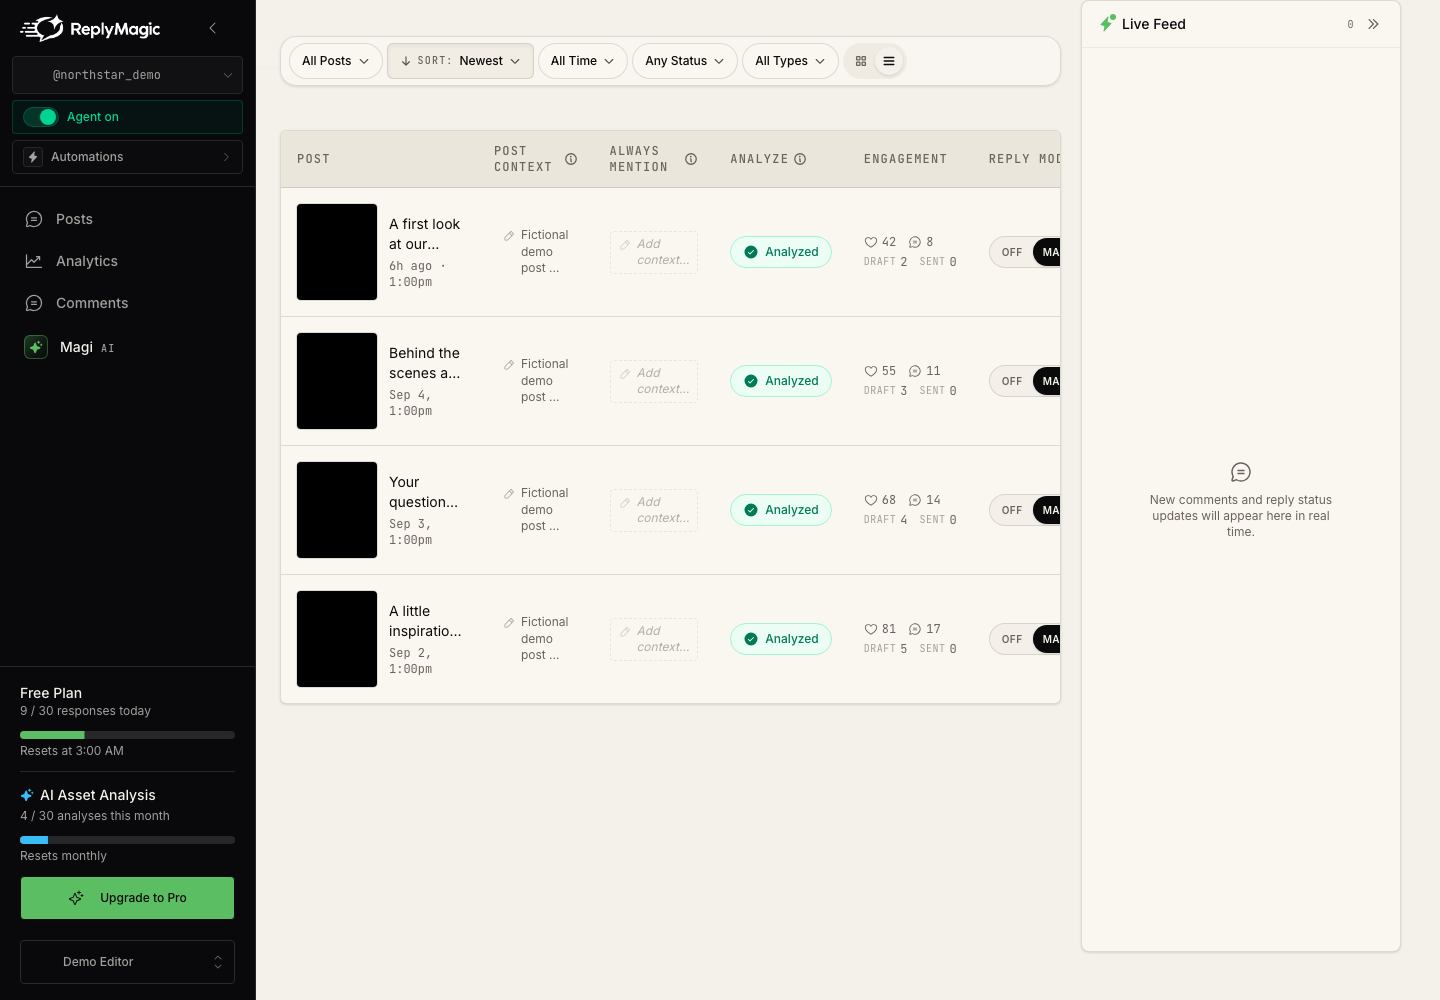This screenshot has height=1000, width=1440.
Task: Set reply mode OFF for 'Behind the scenes' post
Action: pyautogui.click(x=1012, y=381)
